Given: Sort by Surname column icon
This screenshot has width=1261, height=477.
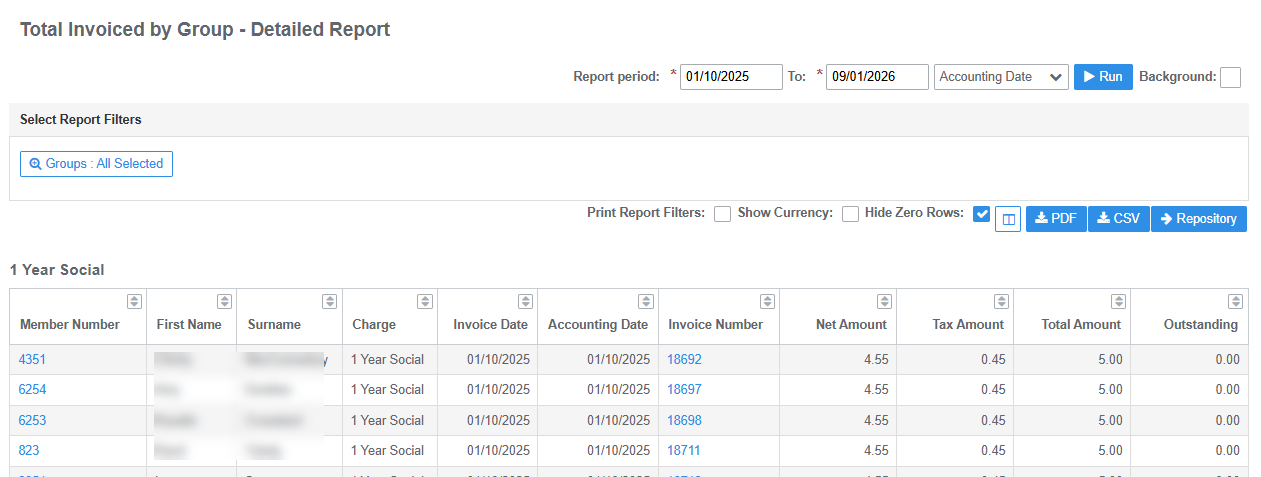Looking at the screenshot, I should click(329, 301).
